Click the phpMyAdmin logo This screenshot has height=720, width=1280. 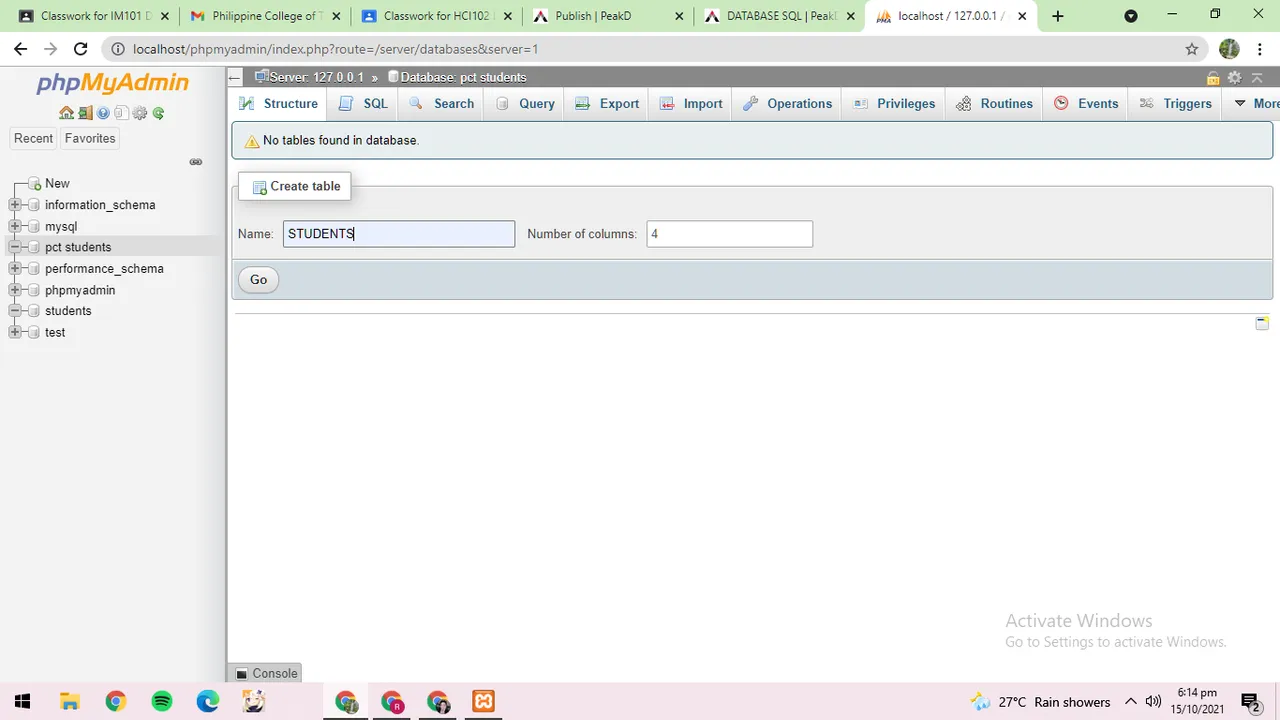pos(112,83)
